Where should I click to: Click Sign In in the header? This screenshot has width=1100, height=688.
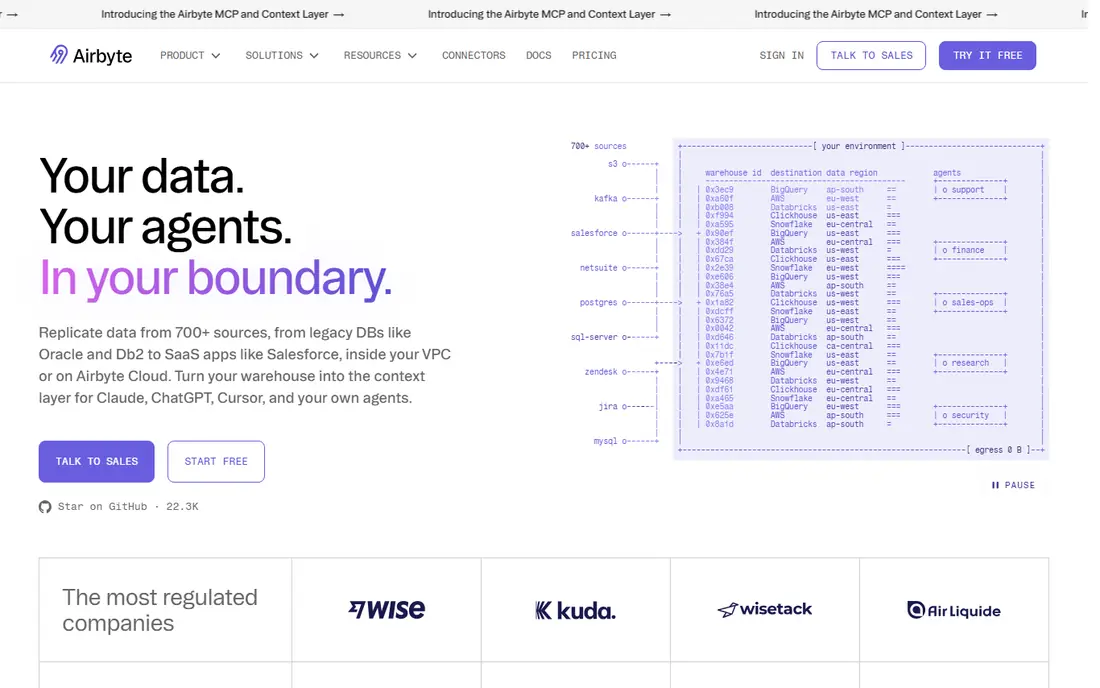(782, 55)
